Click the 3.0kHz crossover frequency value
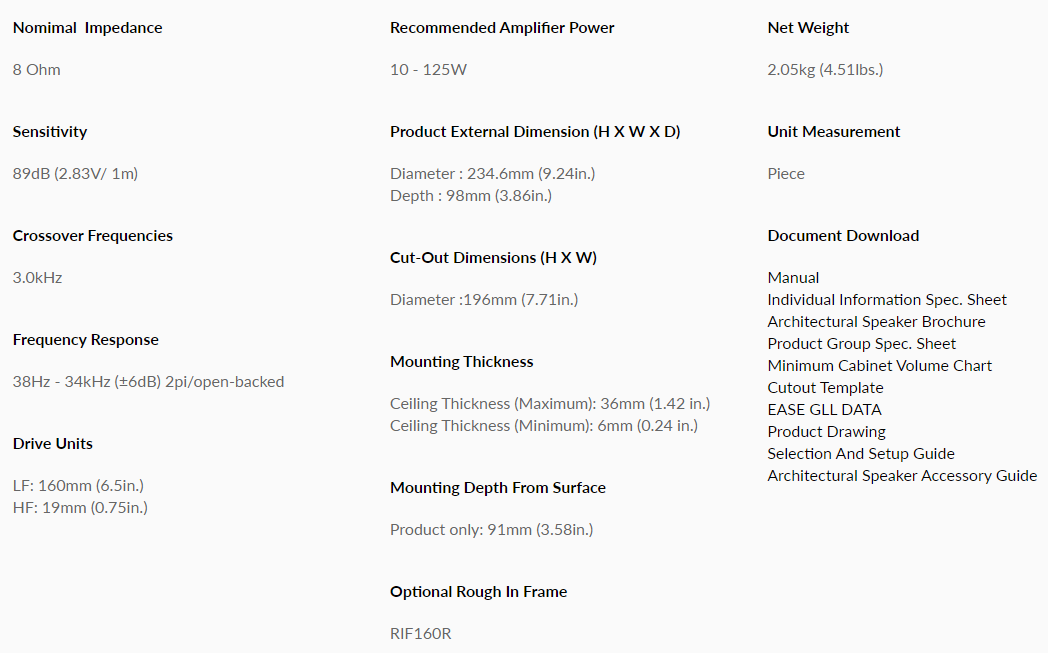This screenshot has width=1048, height=653. [x=37, y=278]
